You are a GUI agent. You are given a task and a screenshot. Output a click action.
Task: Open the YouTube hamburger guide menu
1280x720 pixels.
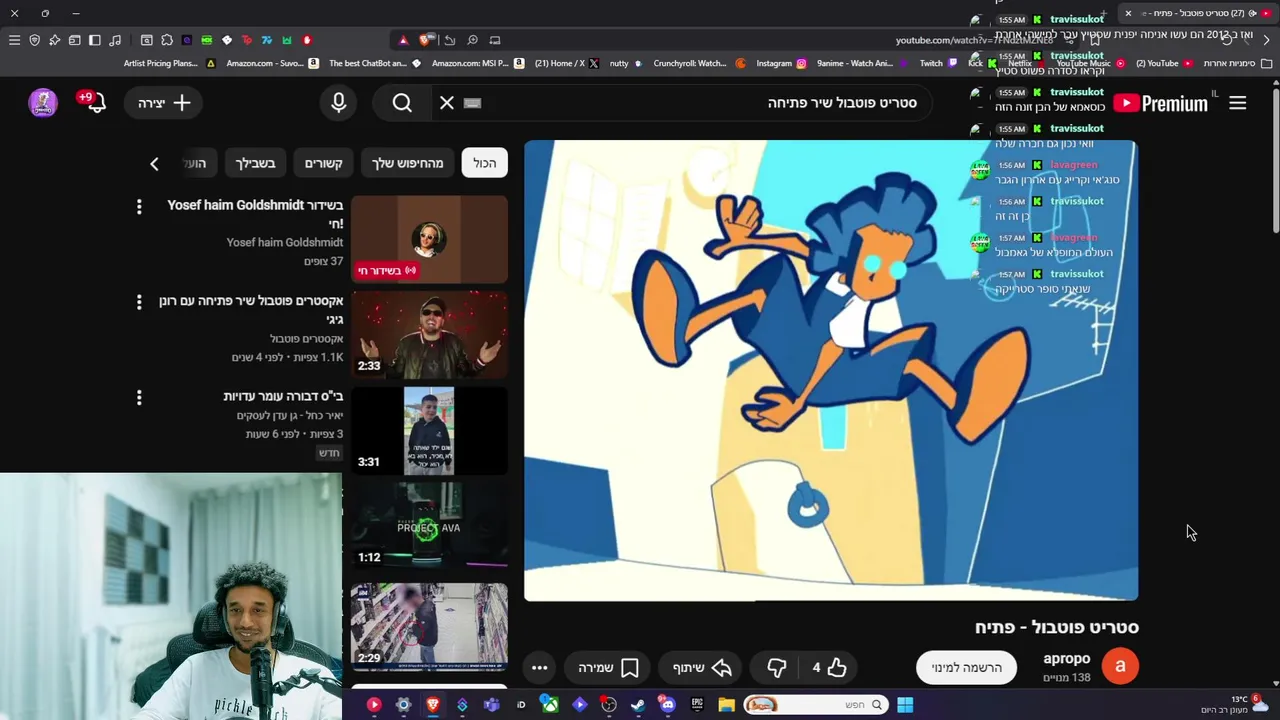[1237, 103]
